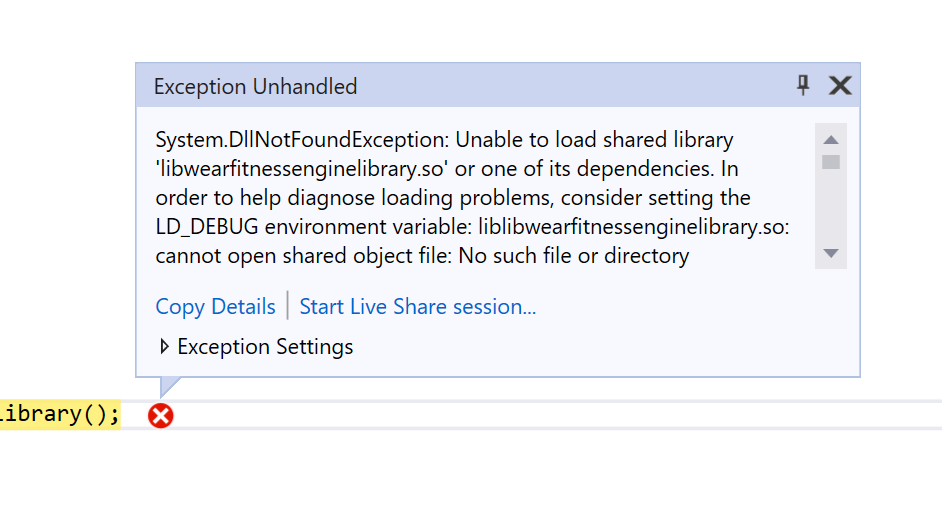Click the exception message scrollbar thumb

tap(831, 162)
